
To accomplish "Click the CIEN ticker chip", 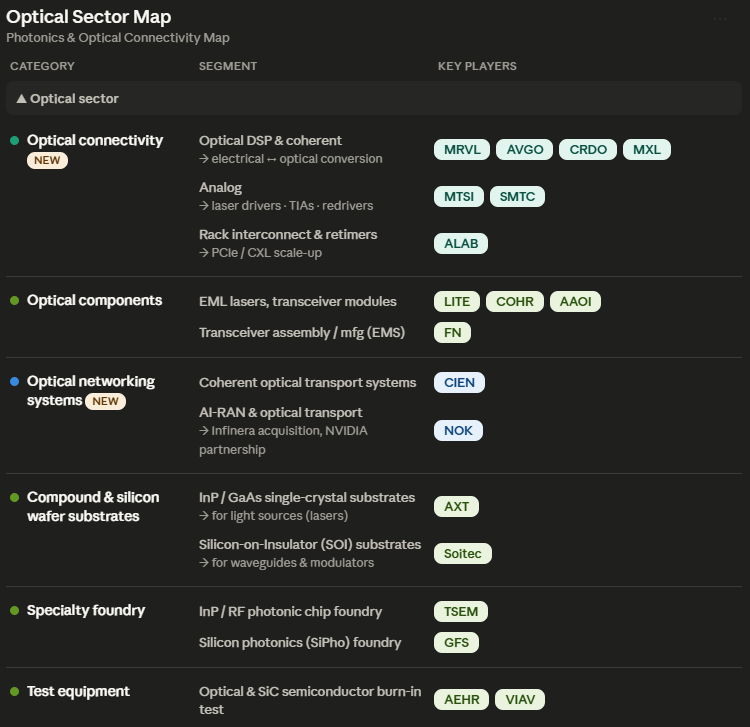I will pyautogui.click(x=459, y=383).
